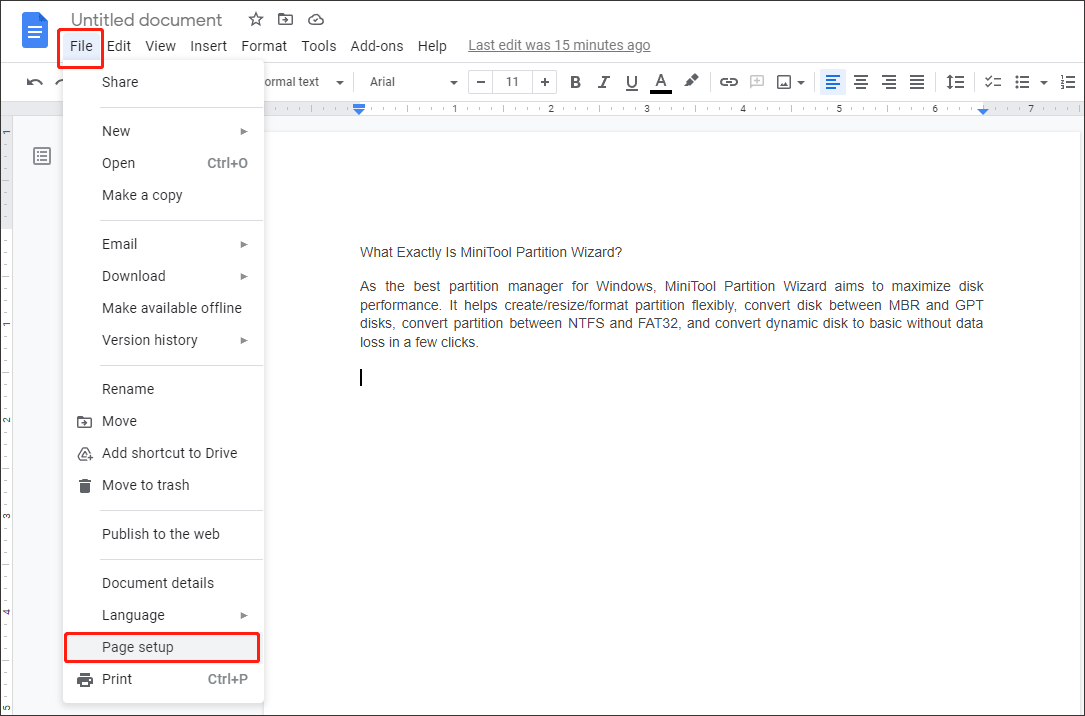Show the document outline icon
This screenshot has height=716, width=1085.
(x=42, y=156)
